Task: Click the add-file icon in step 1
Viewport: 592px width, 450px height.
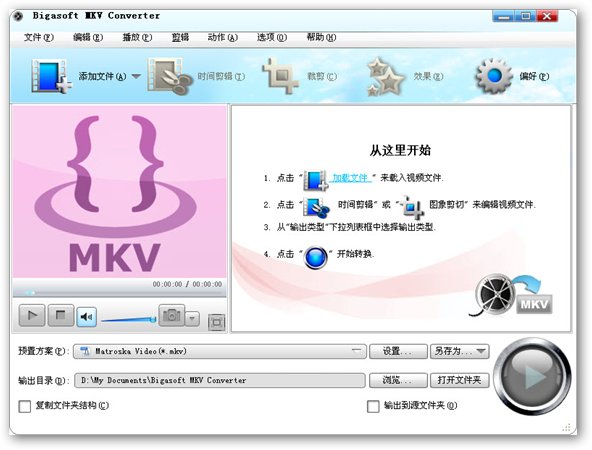Action: pyautogui.click(x=316, y=180)
